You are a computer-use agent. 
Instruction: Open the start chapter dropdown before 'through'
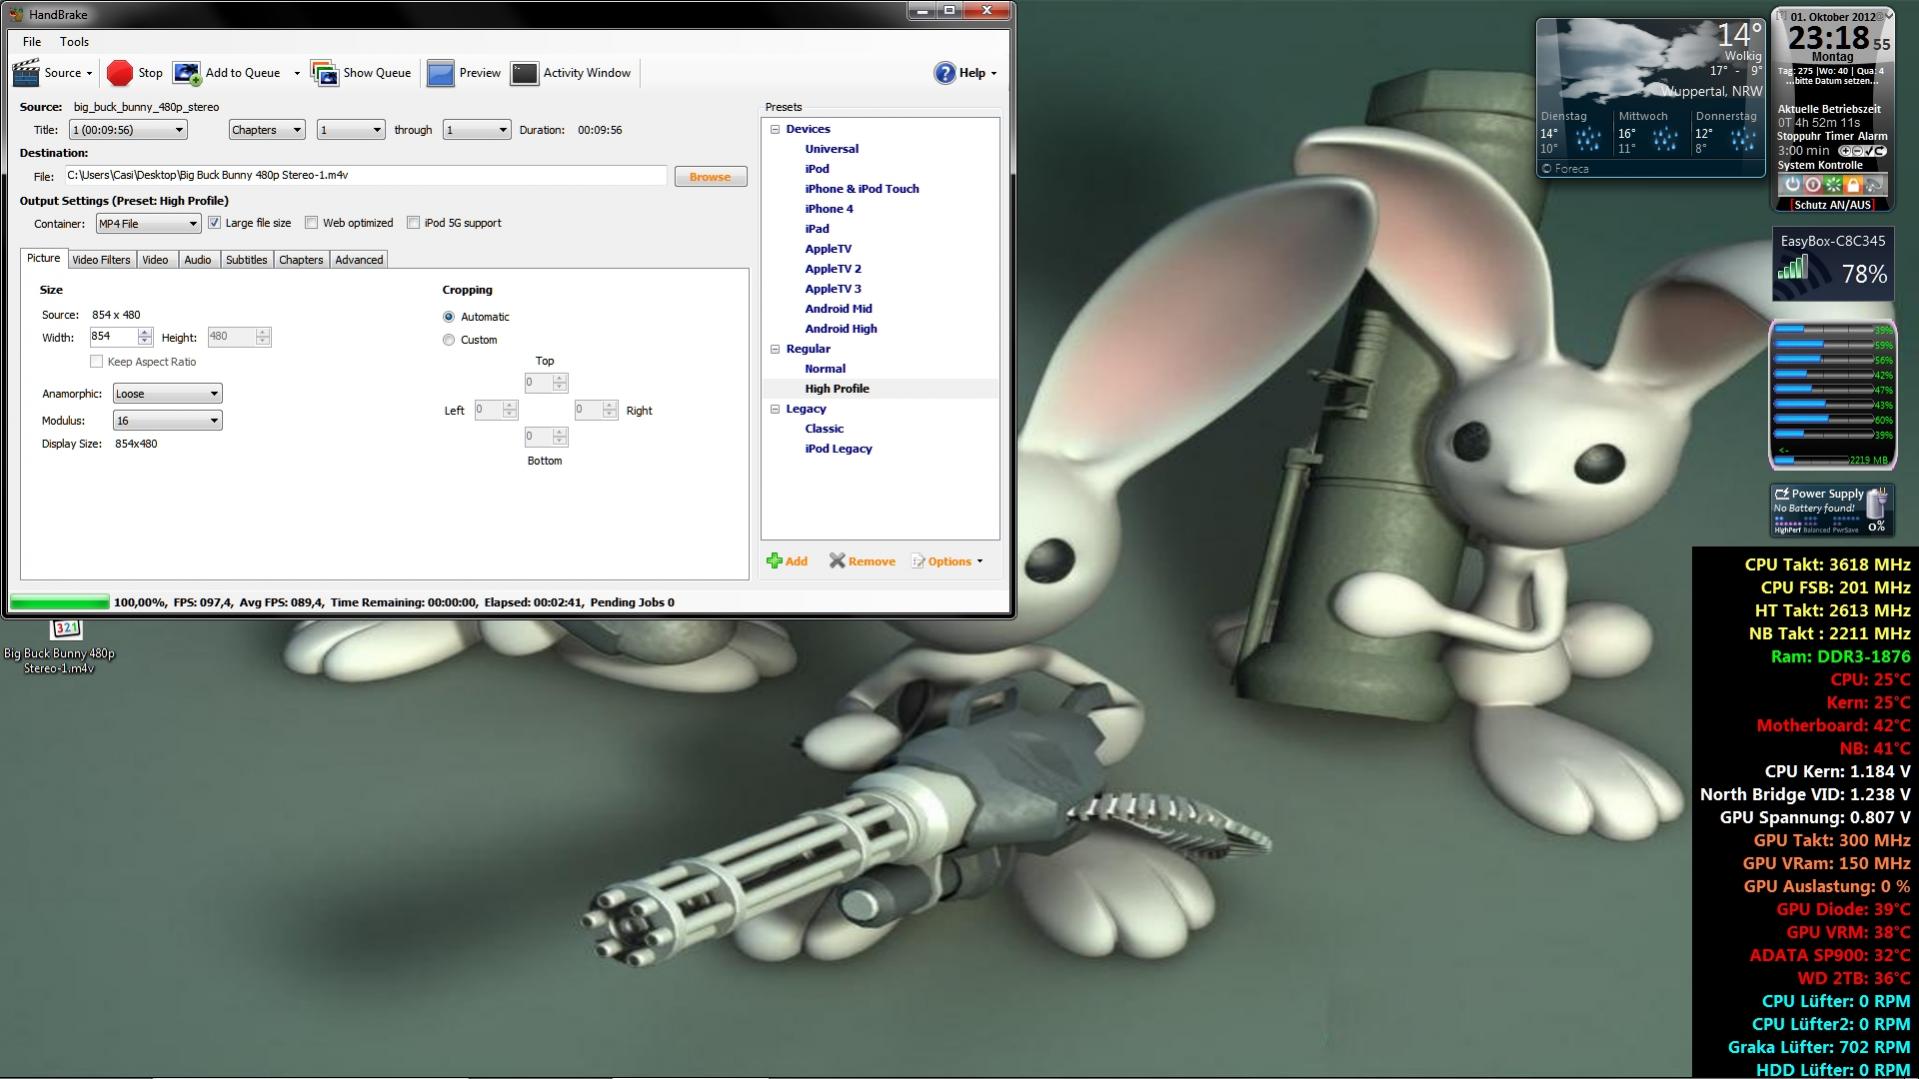(351, 130)
